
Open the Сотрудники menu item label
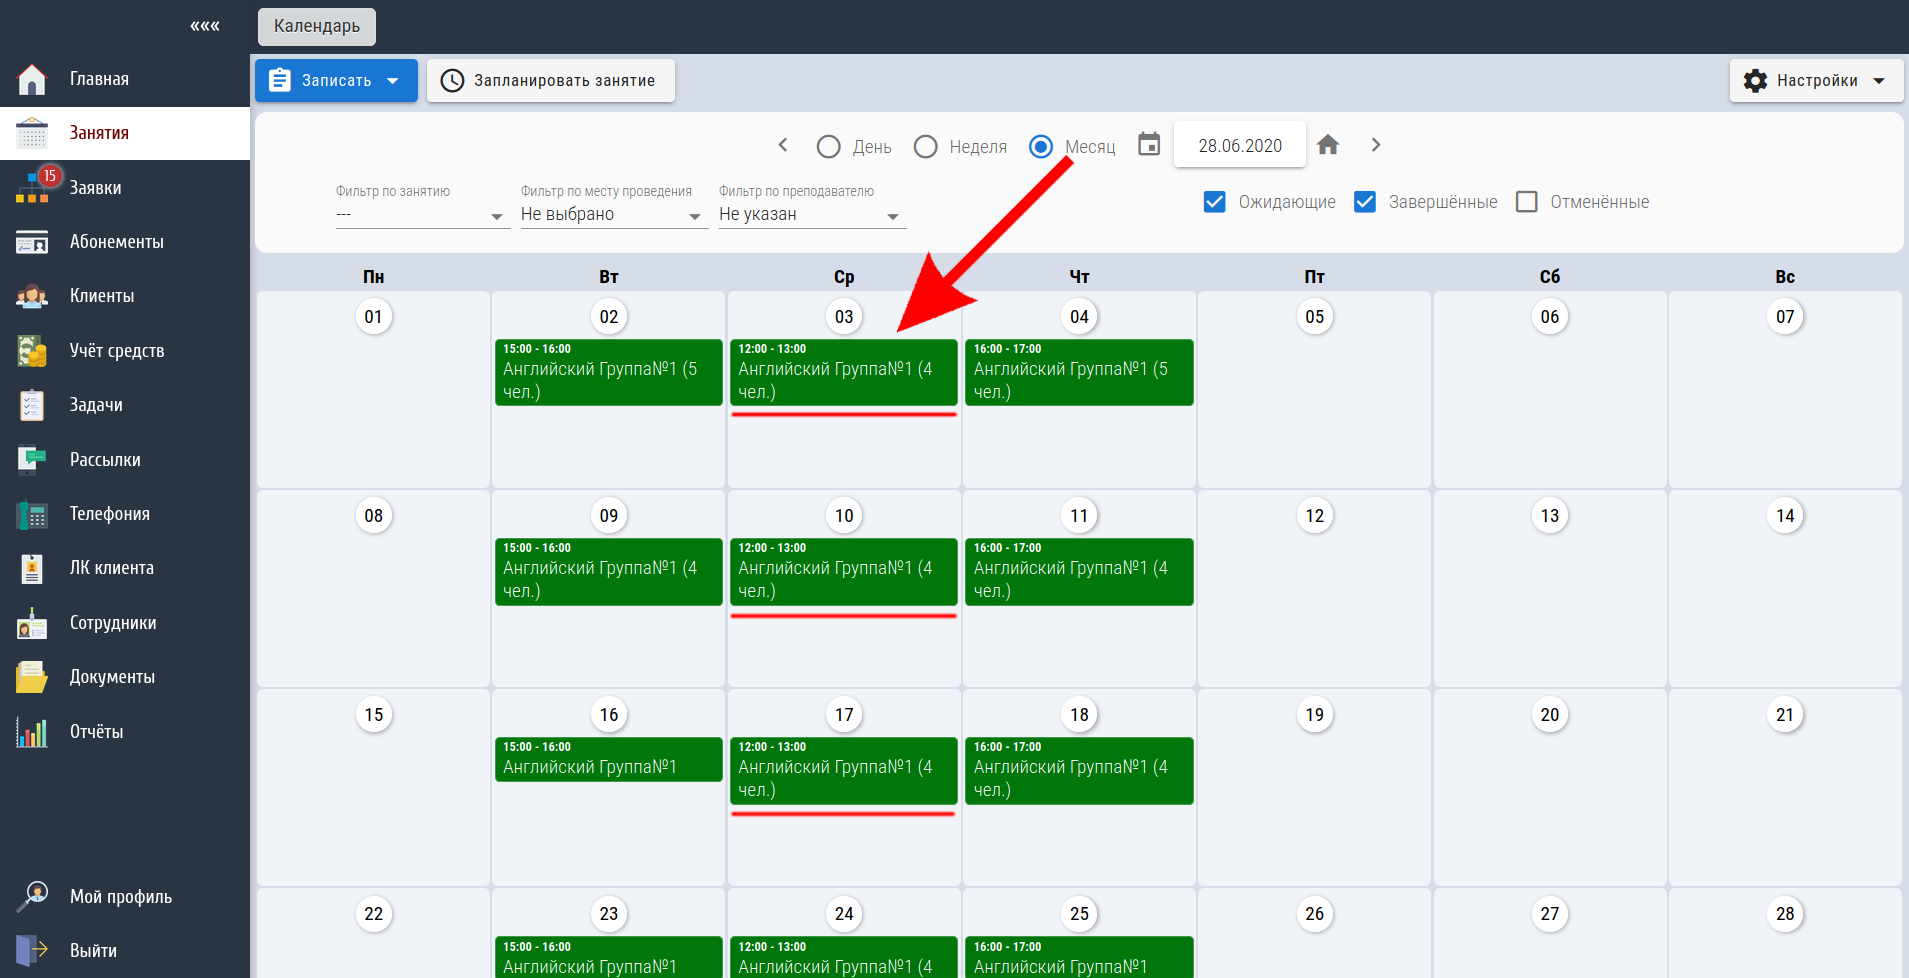pos(113,623)
